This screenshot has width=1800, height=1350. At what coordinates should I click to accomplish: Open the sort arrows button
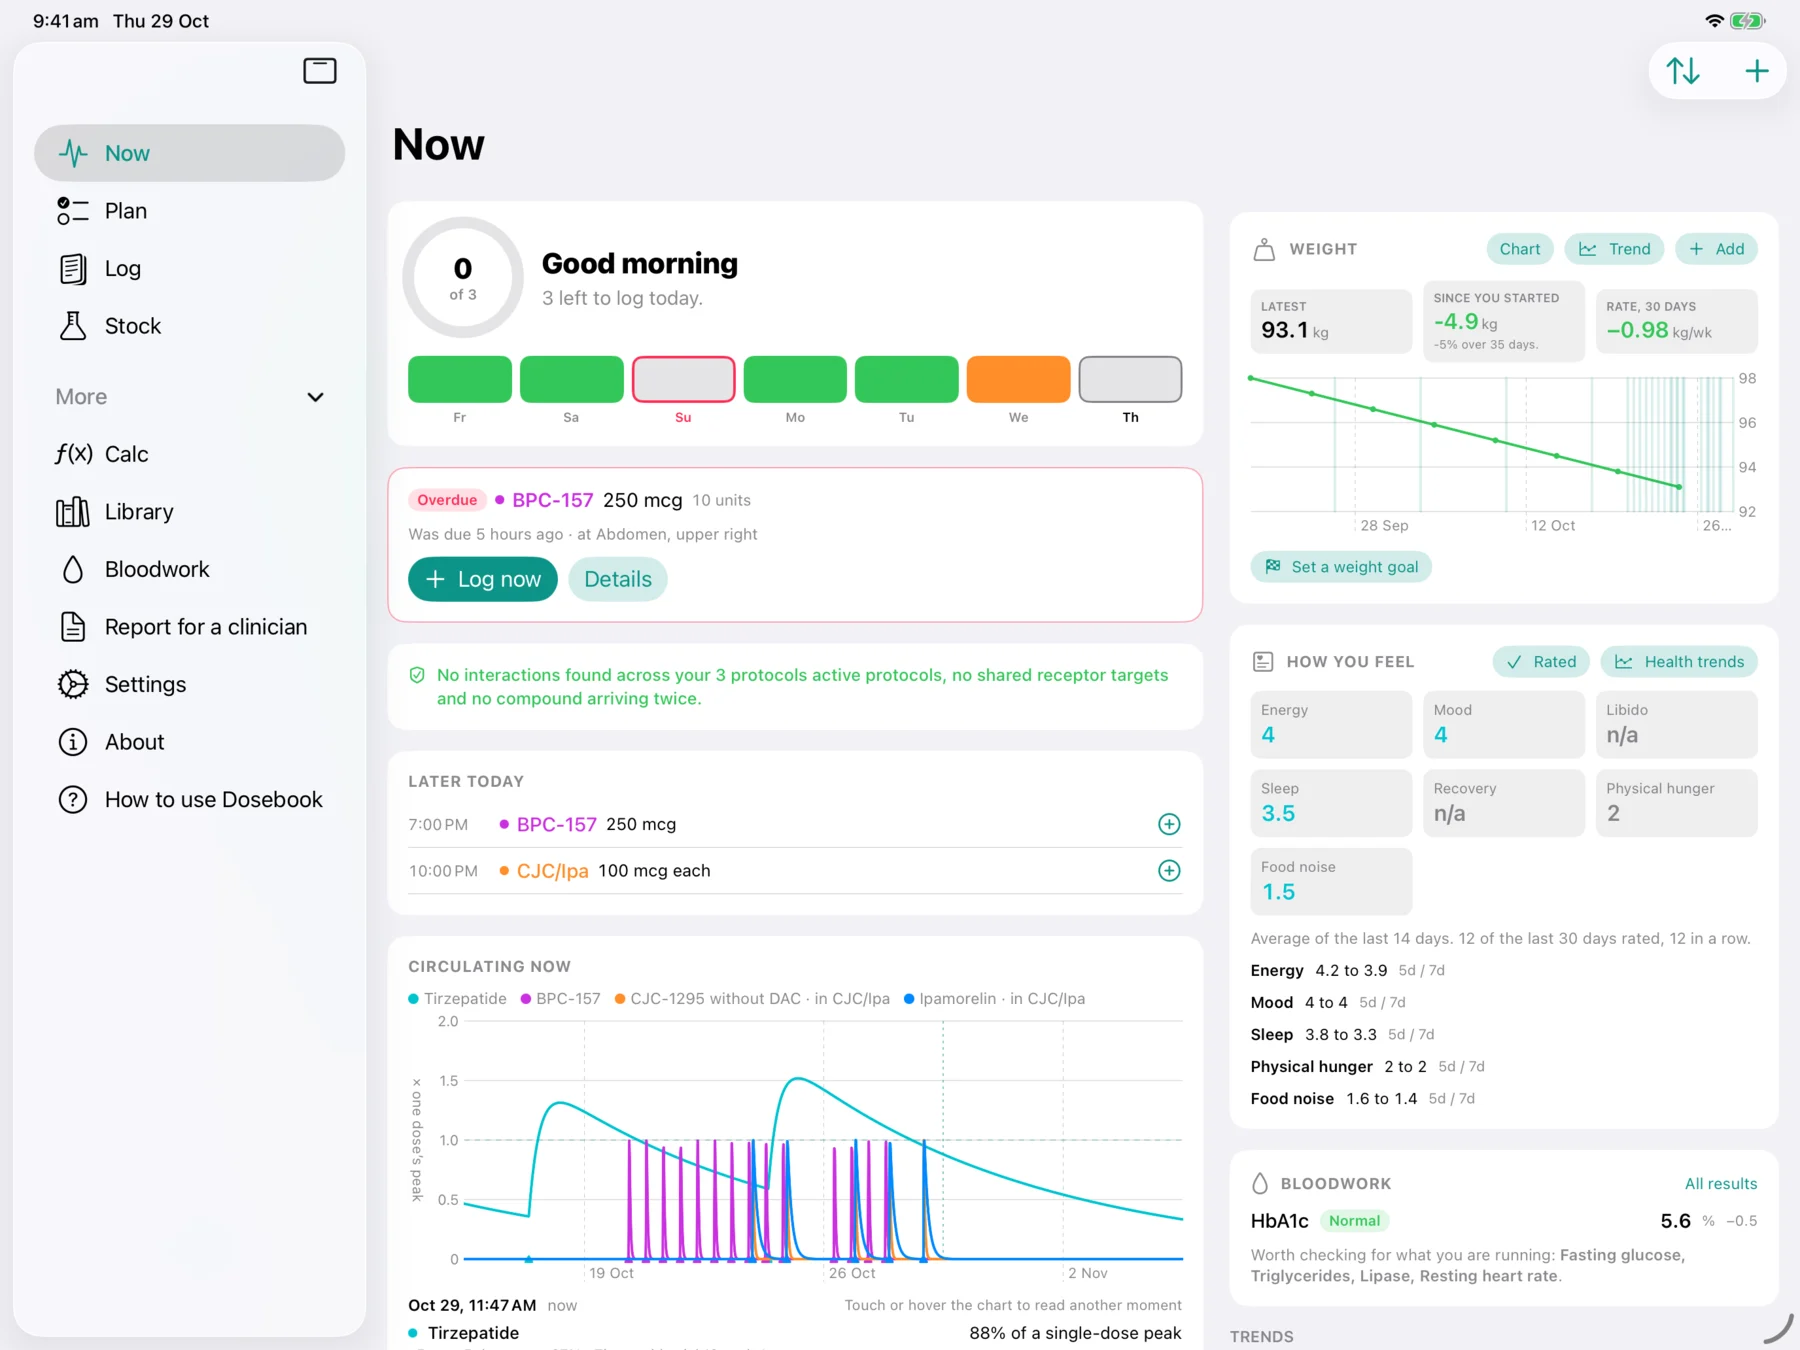tap(1683, 71)
